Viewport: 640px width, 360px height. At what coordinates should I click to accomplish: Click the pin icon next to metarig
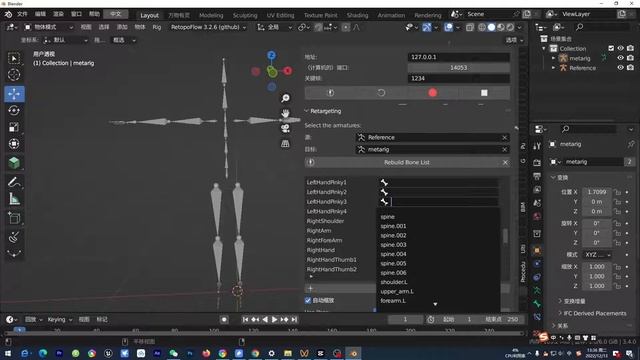click(x=631, y=144)
